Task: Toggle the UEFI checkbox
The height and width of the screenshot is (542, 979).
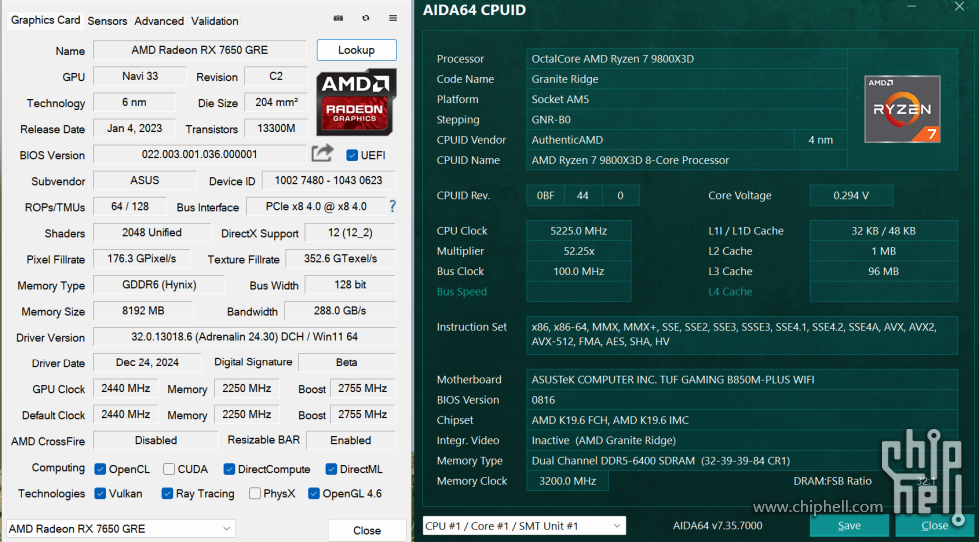Action: click(x=352, y=155)
